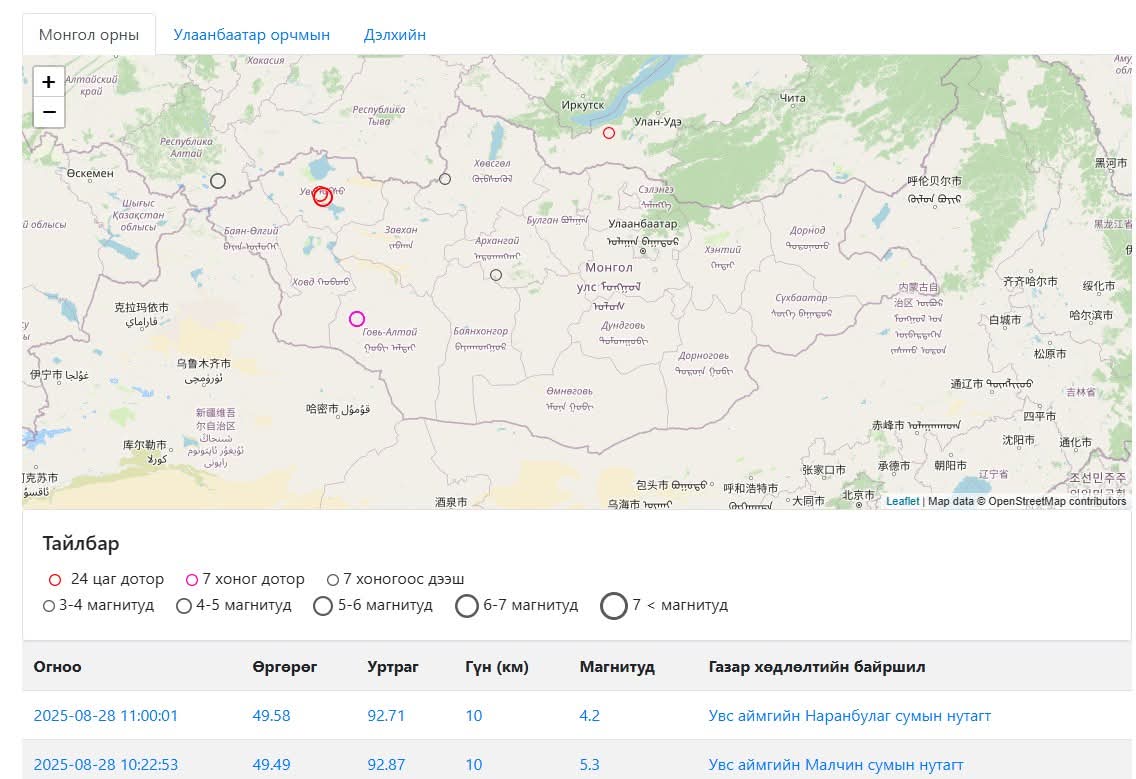The image size is (1136, 779).
Task: Select the large red marker in Uvs province
Action: [x=322, y=197]
